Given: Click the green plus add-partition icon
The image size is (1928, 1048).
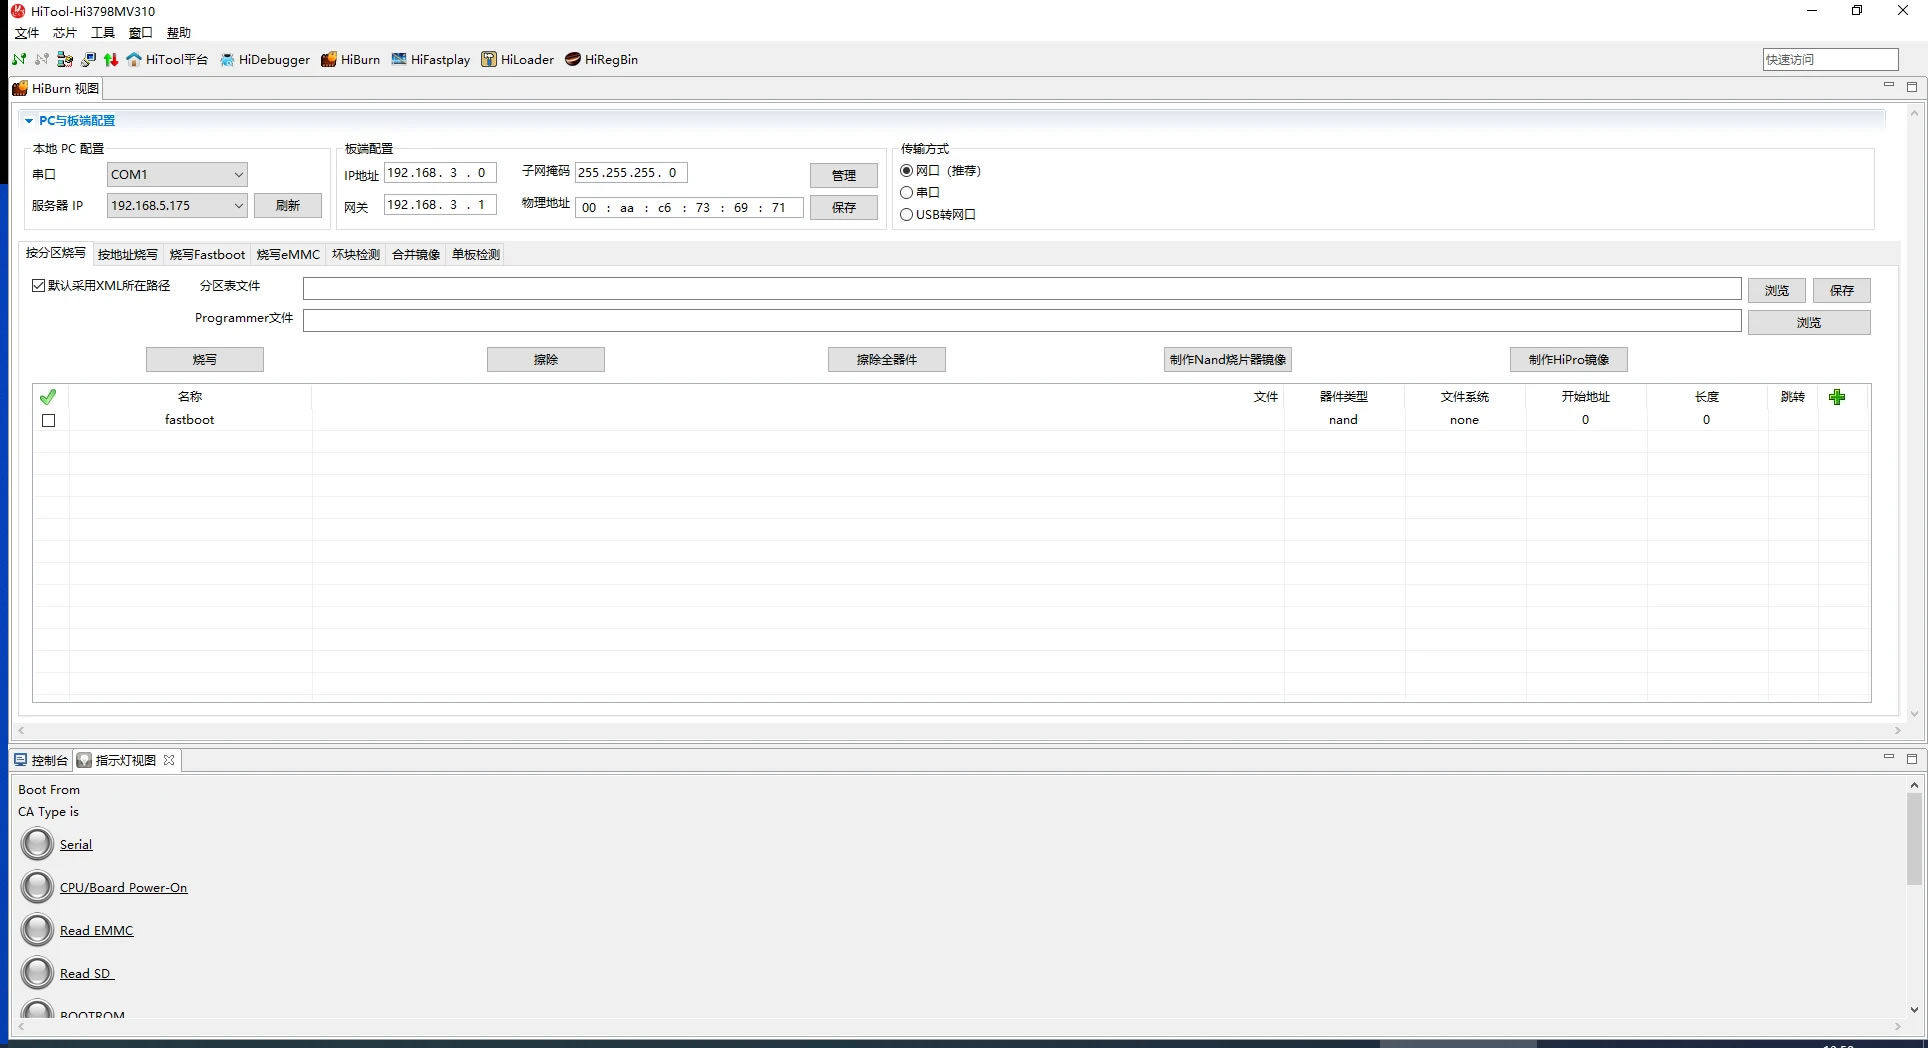Looking at the screenshot, I should point(1836,397).
